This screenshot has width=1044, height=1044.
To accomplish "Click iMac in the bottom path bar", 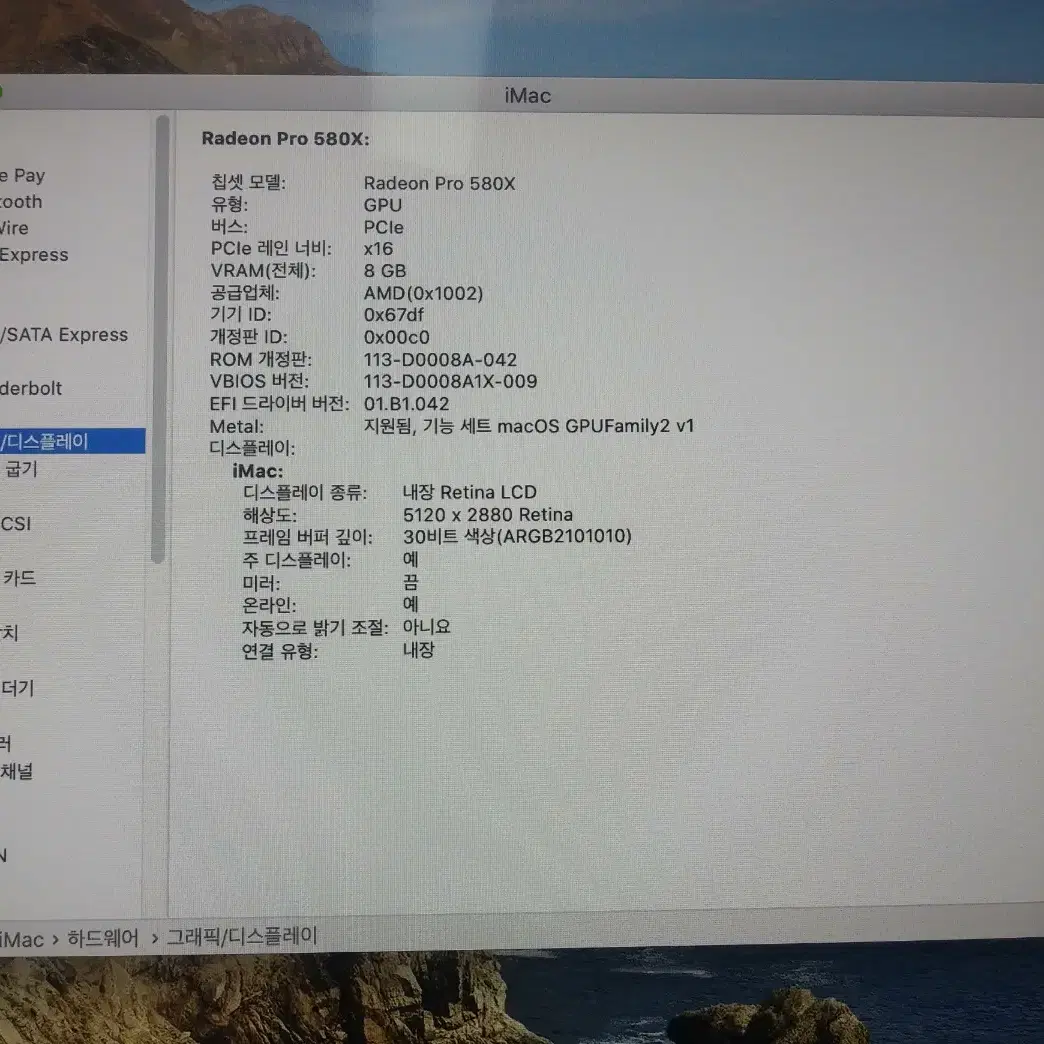I will pos(22,939).
